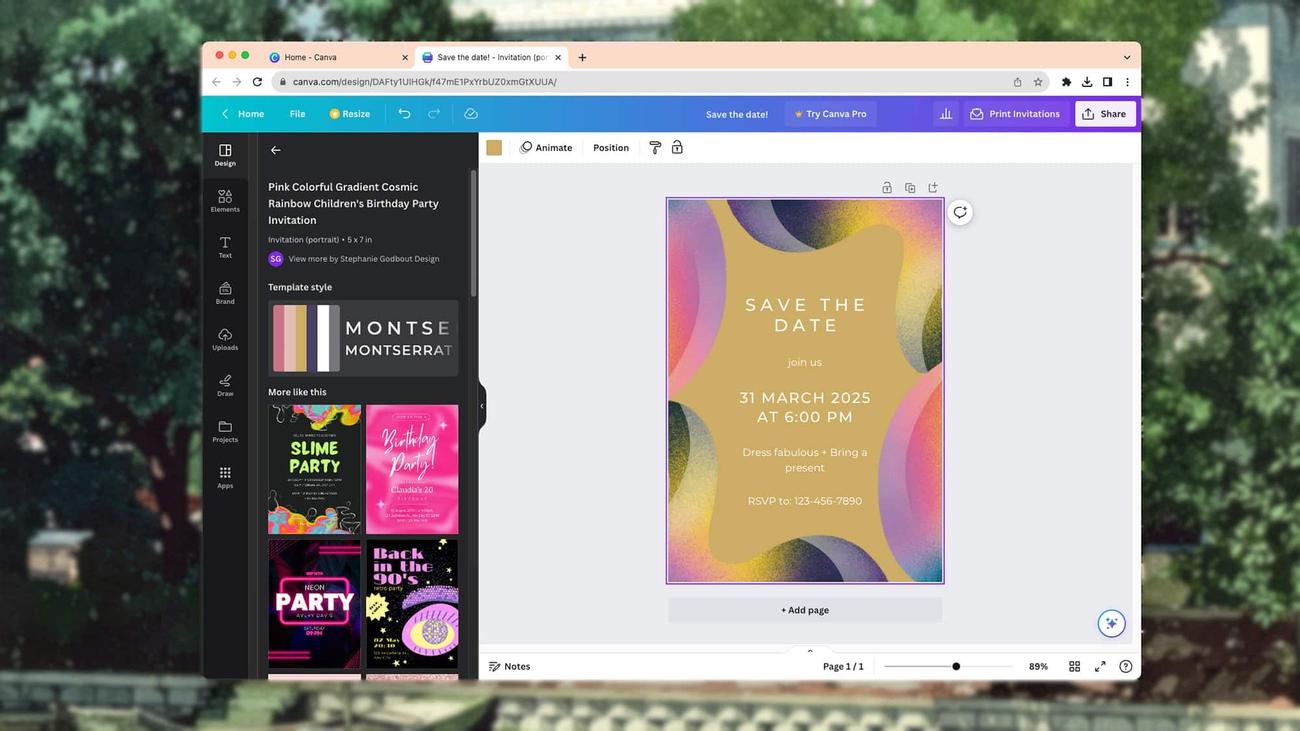This screenshot has height=731, width=1300.
Task: Open the Elements panel in the sidebar
Action: (225, 200)
